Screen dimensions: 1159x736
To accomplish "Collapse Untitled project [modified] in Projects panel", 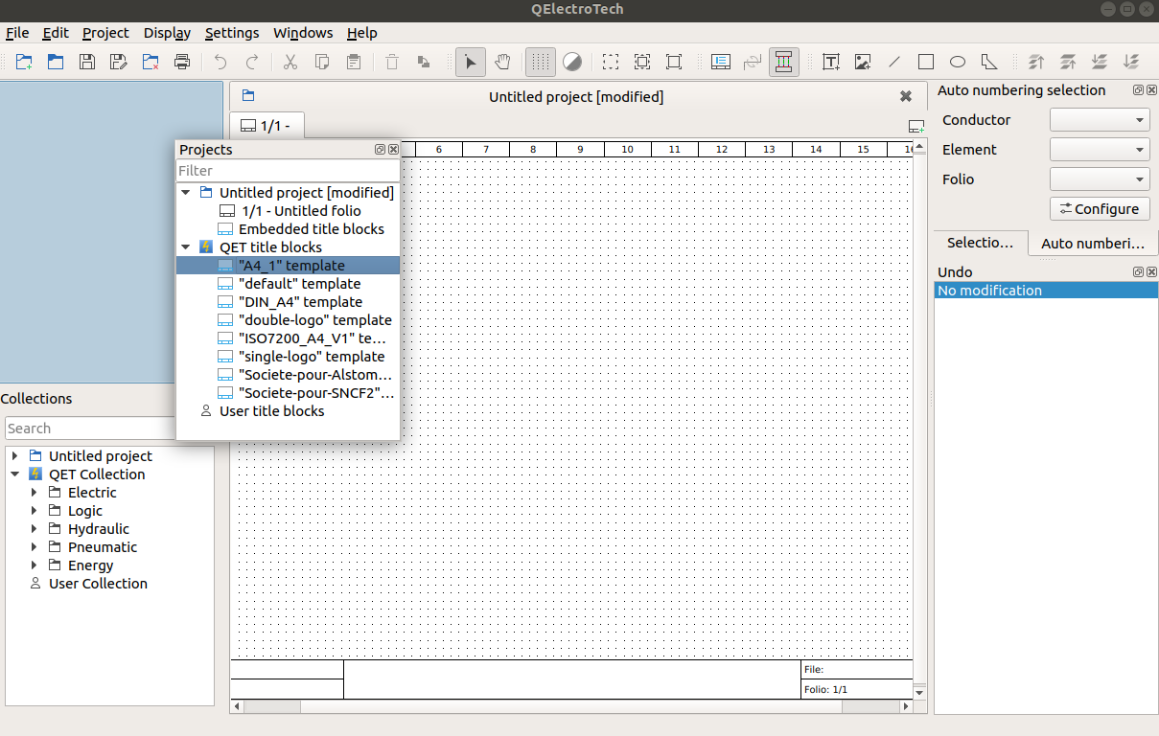I will click(186, 193).
